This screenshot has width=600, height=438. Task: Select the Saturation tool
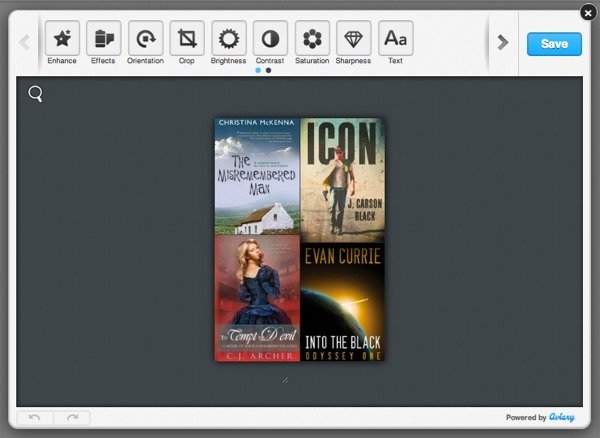coord(312,38)
